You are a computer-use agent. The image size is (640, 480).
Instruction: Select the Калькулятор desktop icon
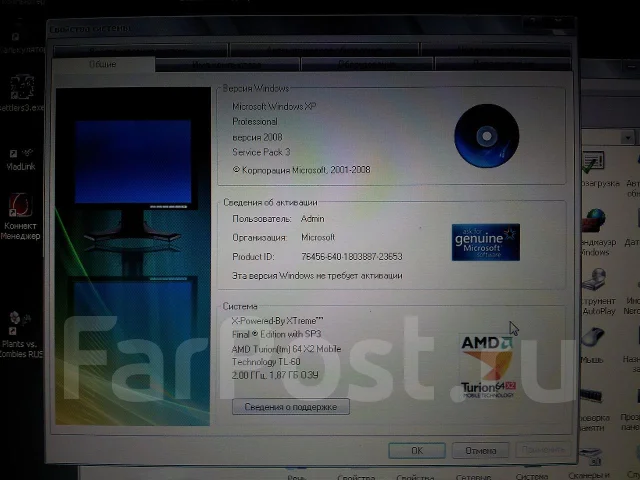coord(22,43)
